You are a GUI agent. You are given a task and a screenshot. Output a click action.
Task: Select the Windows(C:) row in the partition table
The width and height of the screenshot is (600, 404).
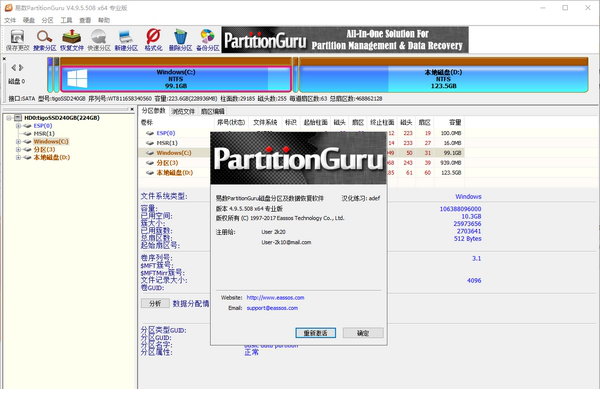click(x=301, y=153)
